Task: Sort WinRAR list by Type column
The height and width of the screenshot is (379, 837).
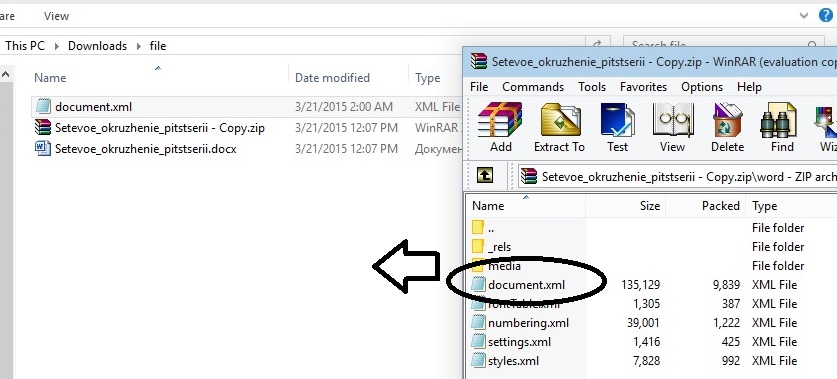Action: (x=764, y=206)
